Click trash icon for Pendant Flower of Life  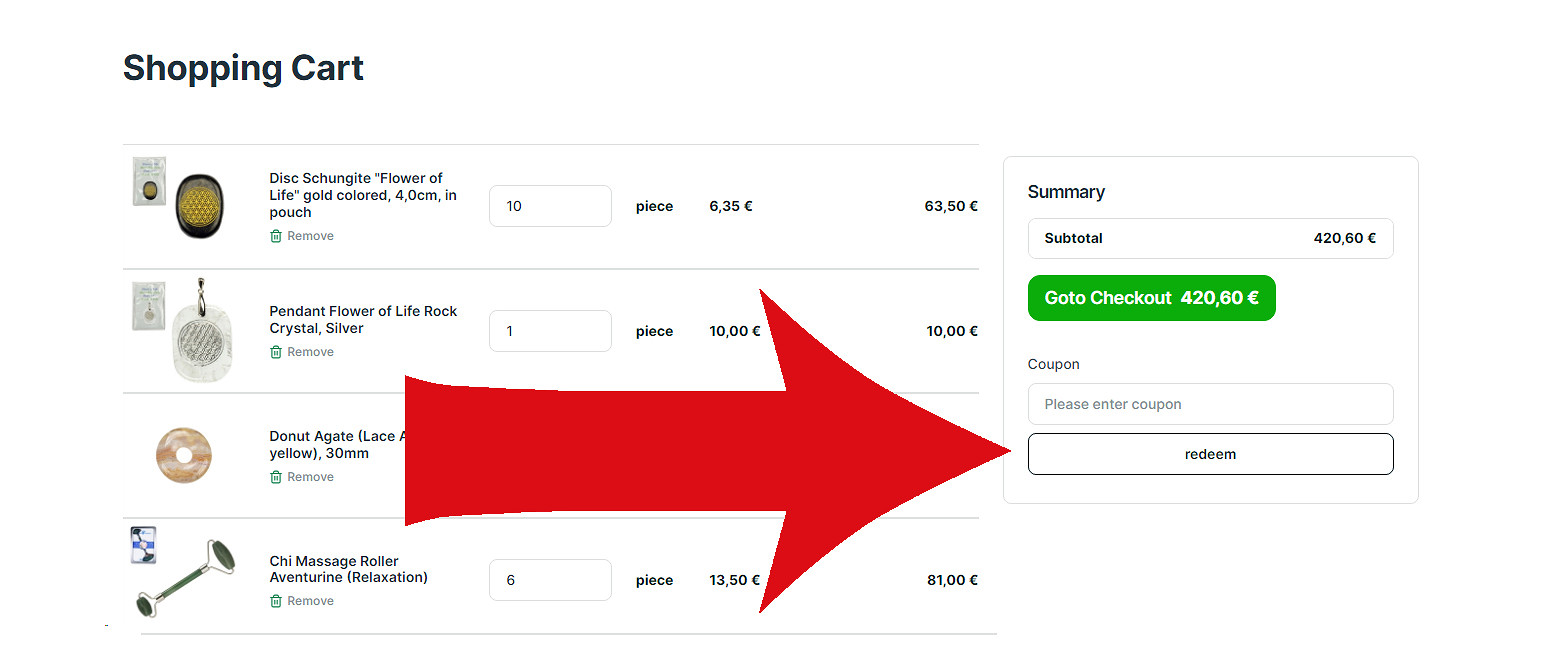point(276,352)
